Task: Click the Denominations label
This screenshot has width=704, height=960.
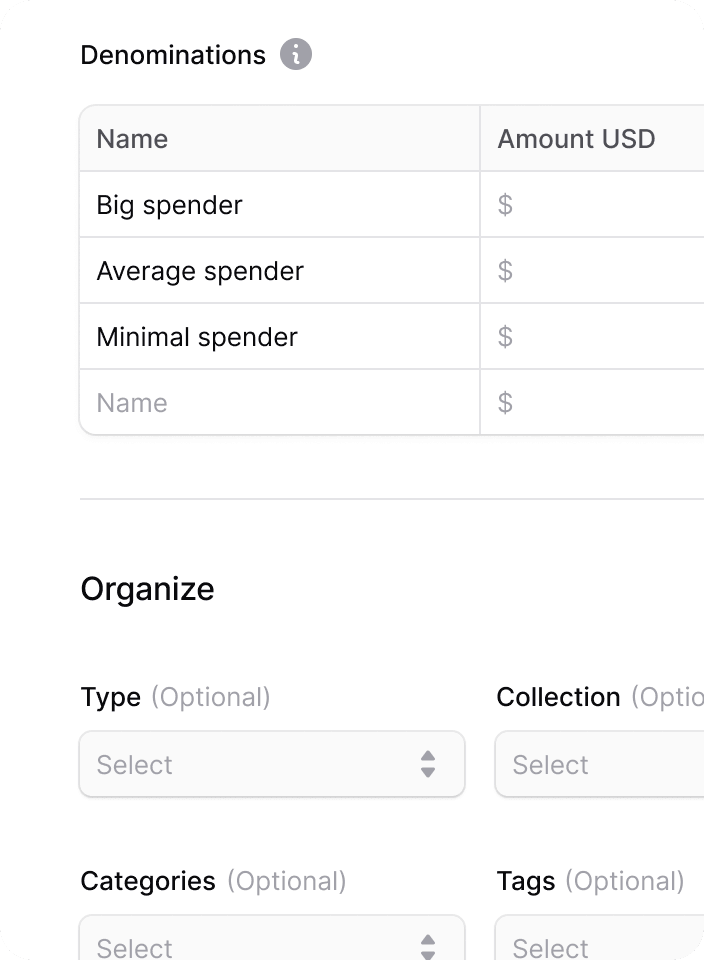Action: pos(173,55)
